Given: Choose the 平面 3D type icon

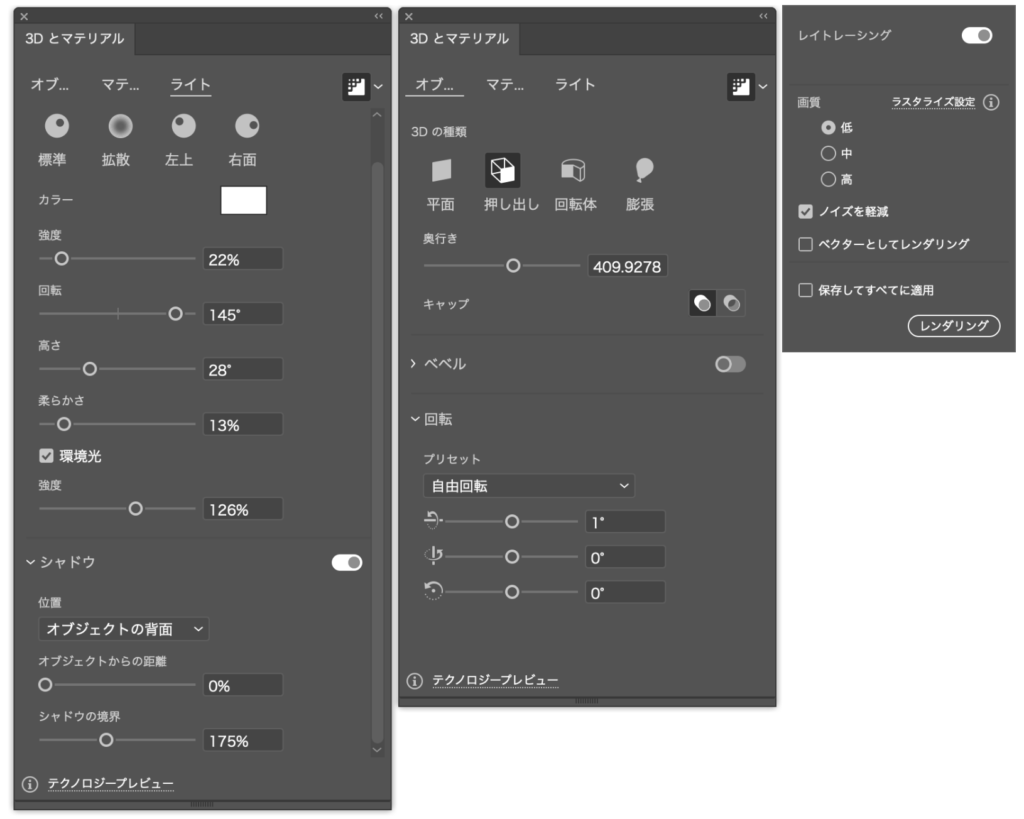Looking at the screenshot, I should click(441, 170).
